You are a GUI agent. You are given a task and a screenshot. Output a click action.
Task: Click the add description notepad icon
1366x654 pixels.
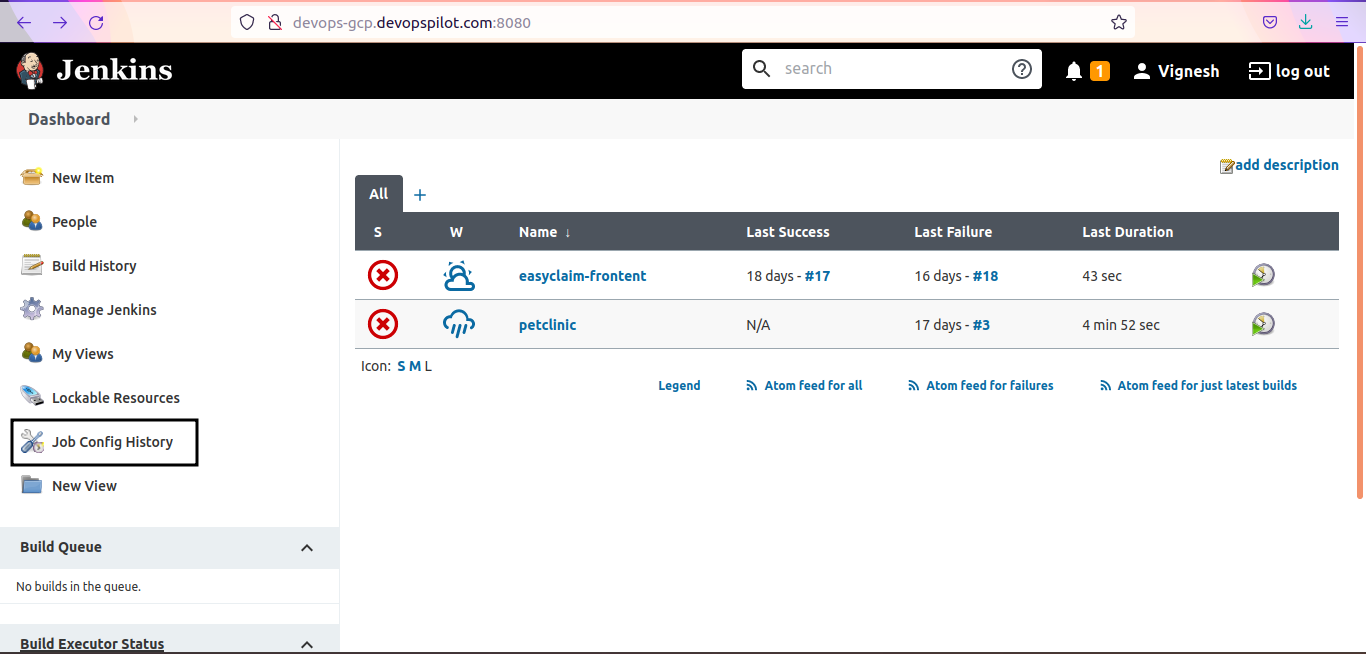(x=1227, y=166)
